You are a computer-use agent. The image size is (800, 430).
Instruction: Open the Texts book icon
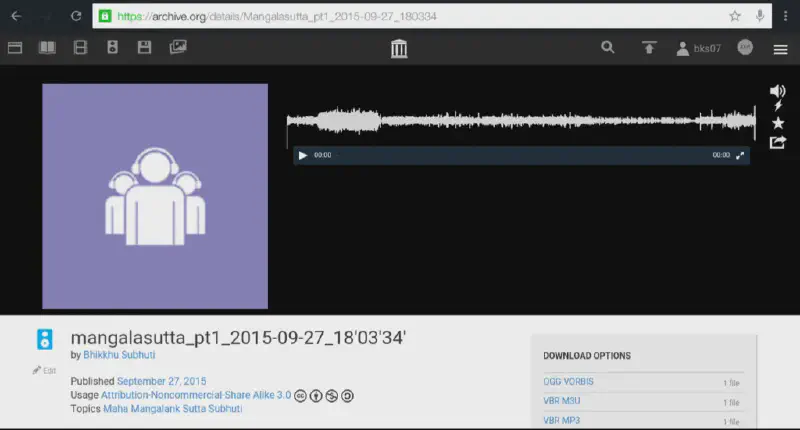[x=47, y=47]
